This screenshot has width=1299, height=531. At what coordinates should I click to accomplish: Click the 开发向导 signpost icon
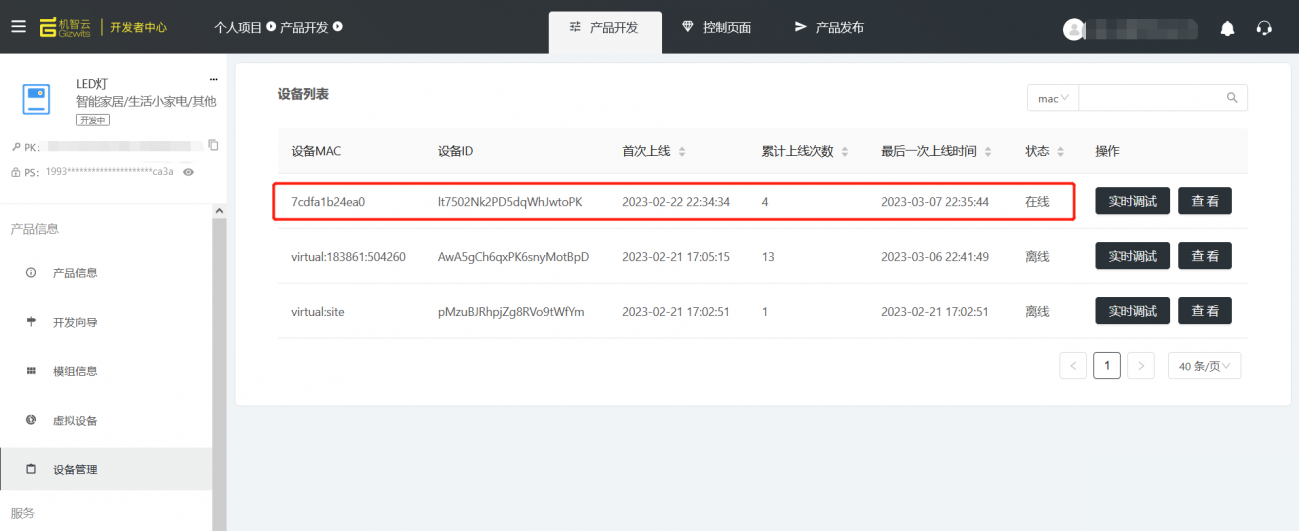31,322
